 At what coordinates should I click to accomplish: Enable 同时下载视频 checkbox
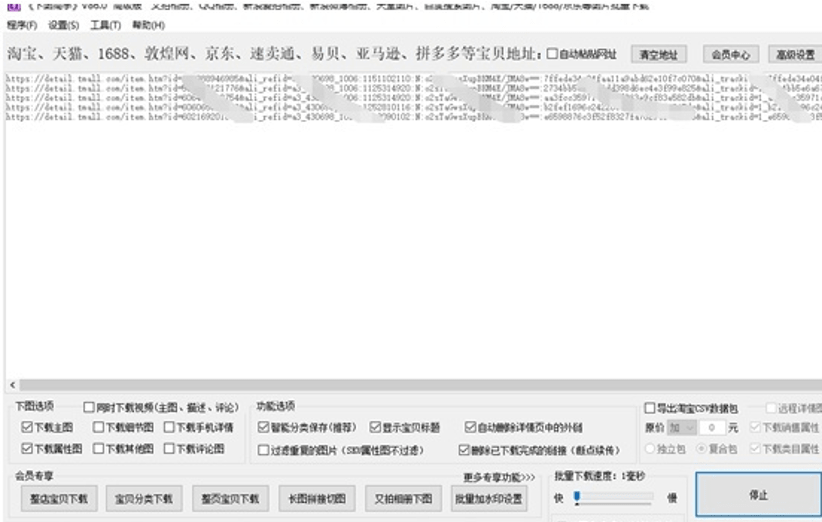point(89,407)
